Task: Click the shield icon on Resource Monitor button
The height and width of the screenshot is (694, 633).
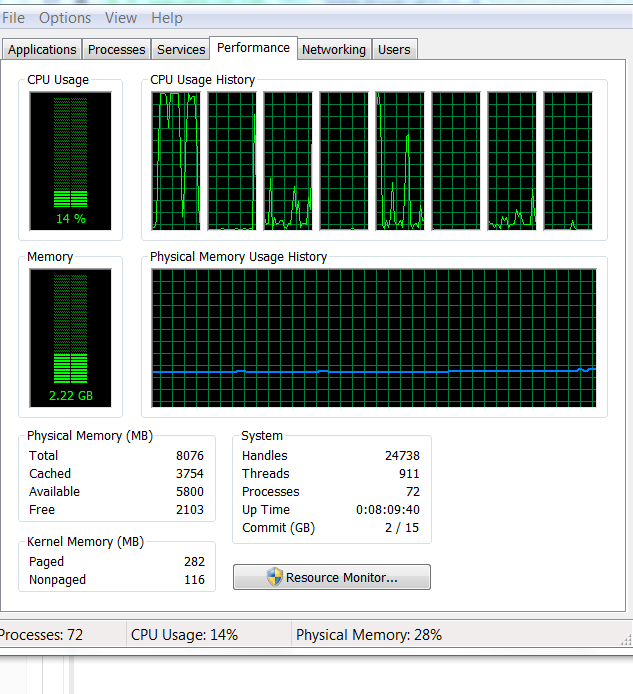Action: 274,577
